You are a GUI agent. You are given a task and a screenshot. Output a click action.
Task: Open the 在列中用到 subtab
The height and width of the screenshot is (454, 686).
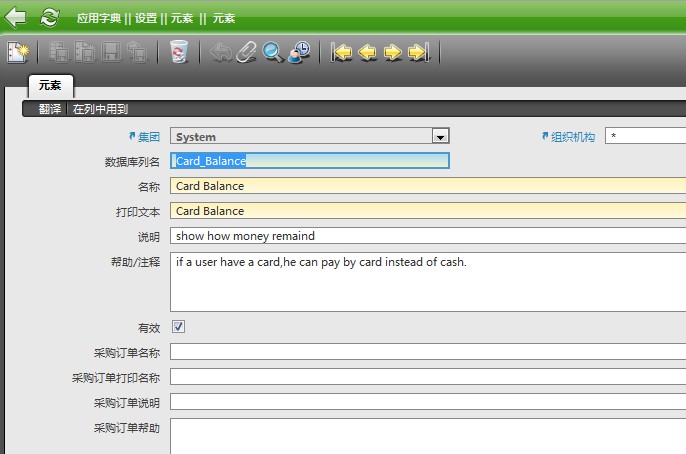[100, 109]
